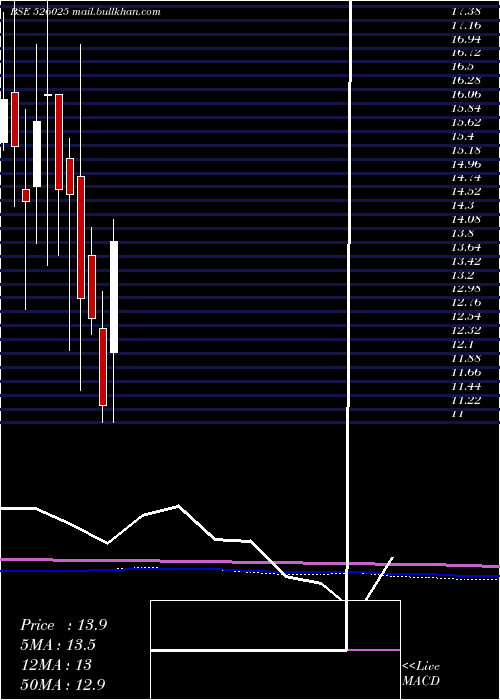Click the 11 price axis label
Image resolution: width=500 pixels, height=700 pixels.
click(457, 414)
